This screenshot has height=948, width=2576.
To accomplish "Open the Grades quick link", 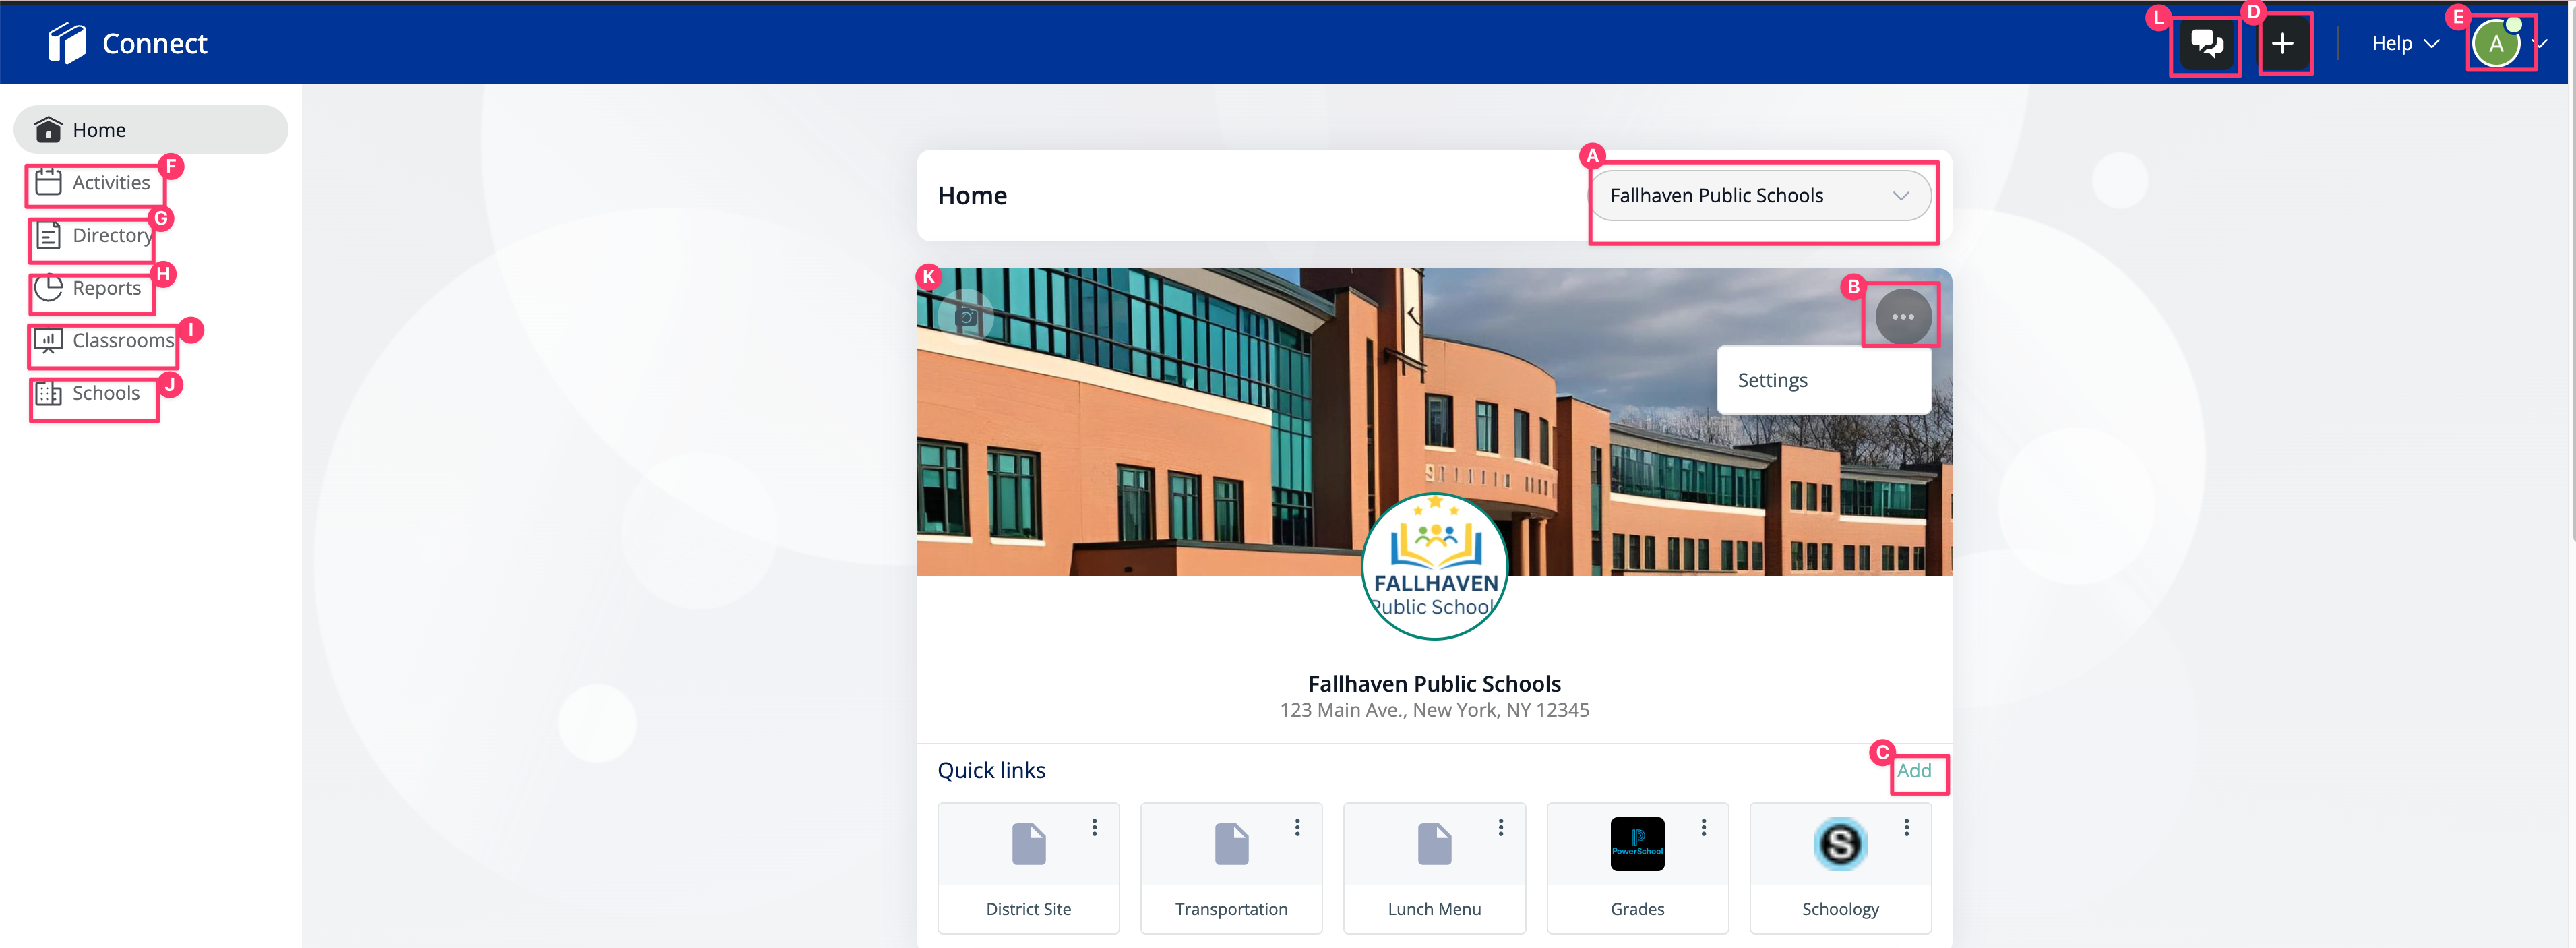I will coord(1637,868).
